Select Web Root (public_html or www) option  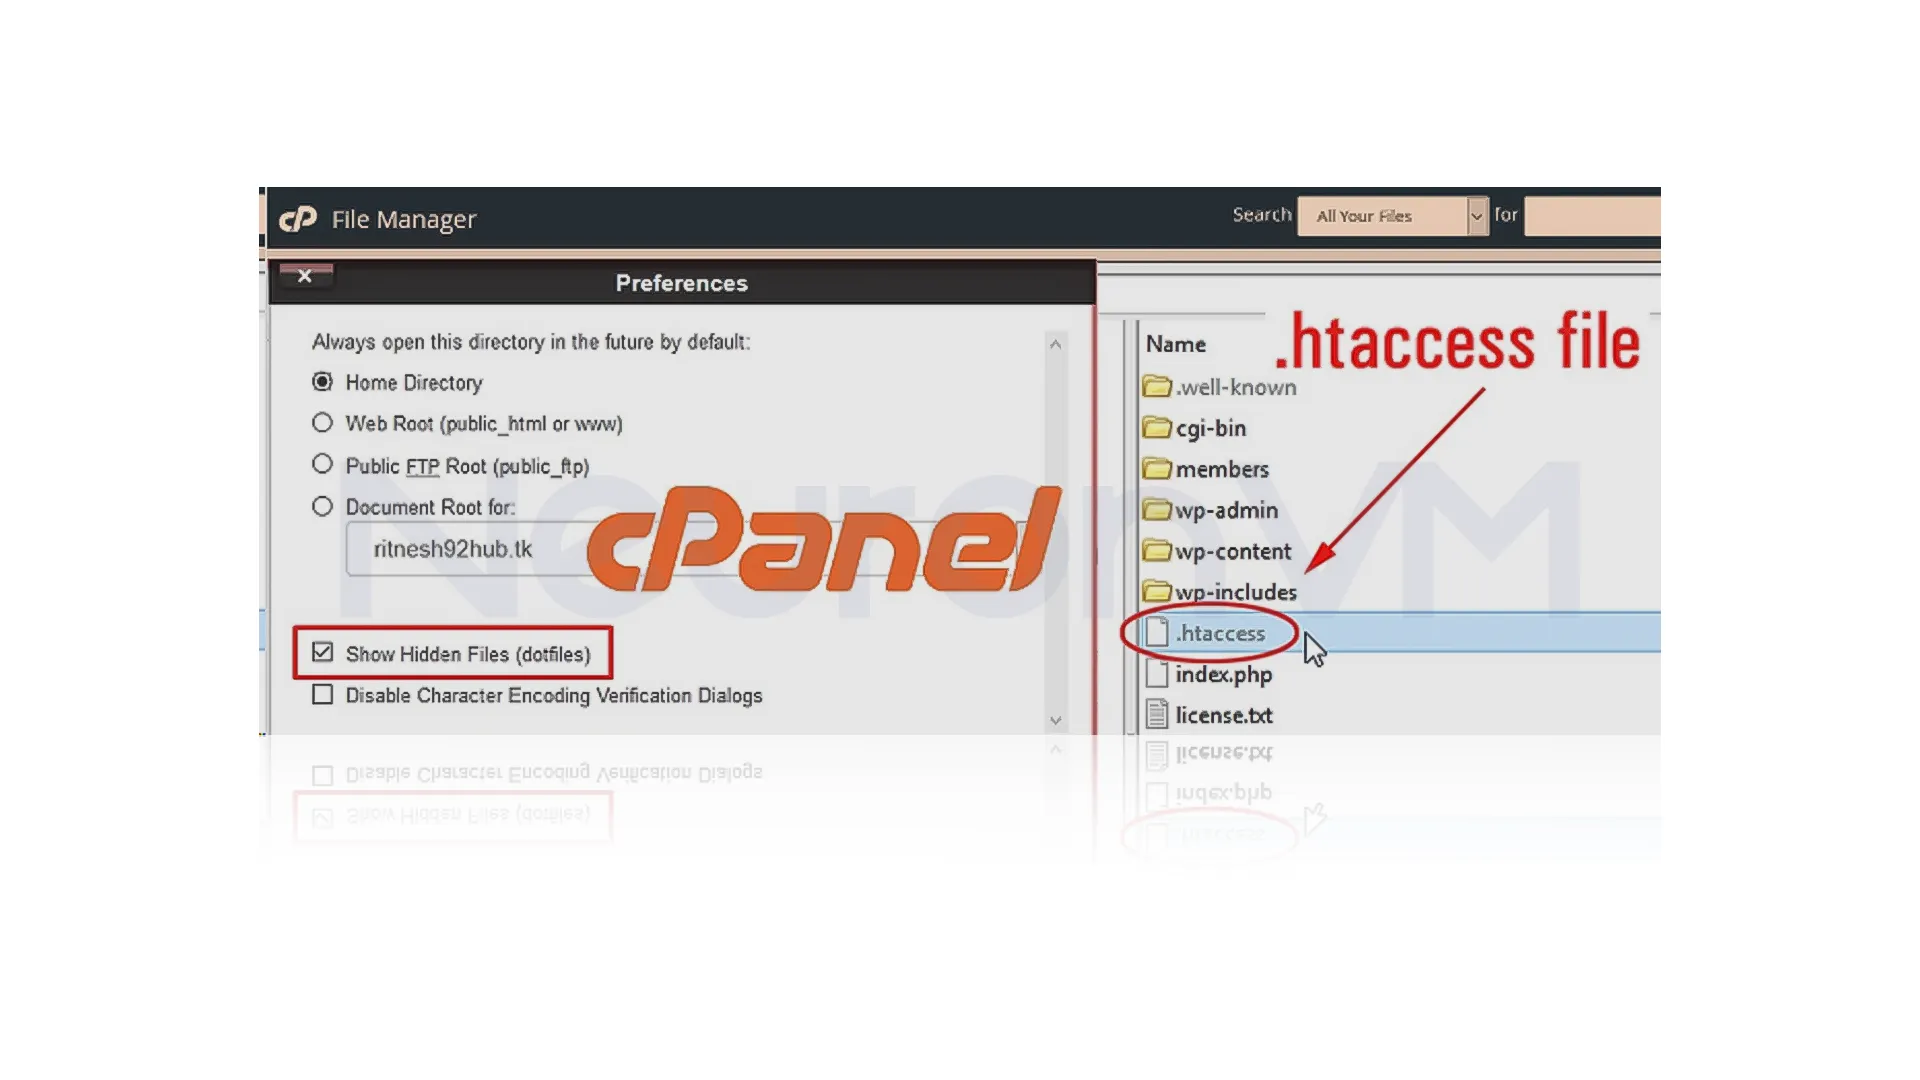322,422
